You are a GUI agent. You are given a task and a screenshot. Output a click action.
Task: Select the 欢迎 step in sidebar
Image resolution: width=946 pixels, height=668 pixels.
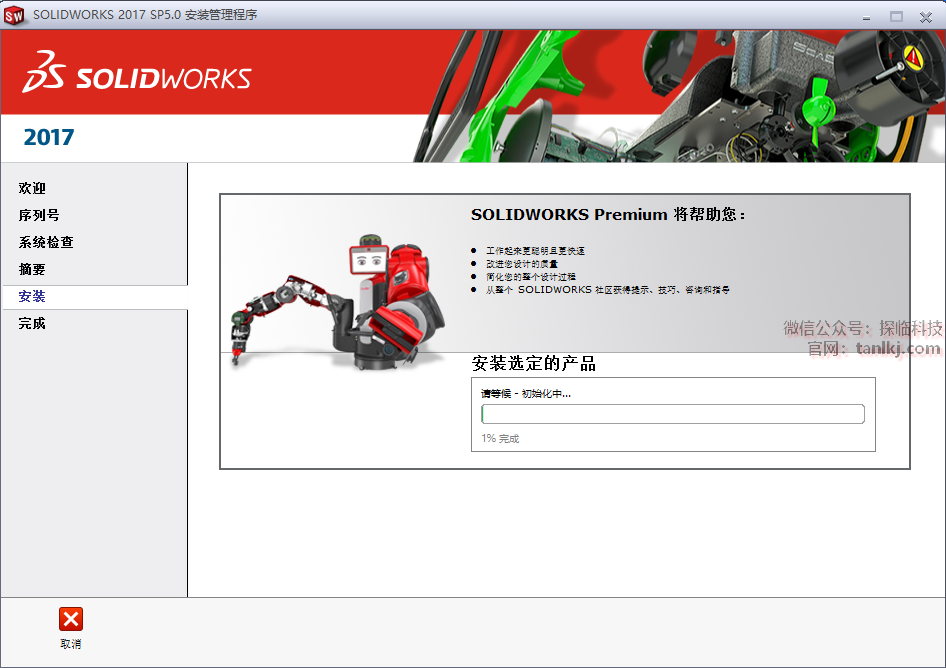[32, 188]
